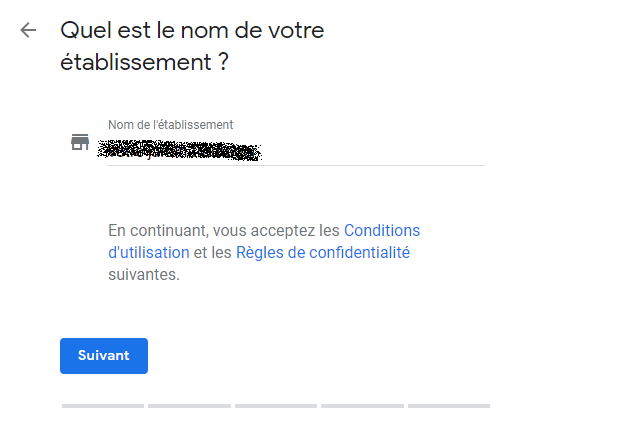The image size is (623, 448).
Task: Click the storefront icon beside the name field
Action: [x=80, y=142]
